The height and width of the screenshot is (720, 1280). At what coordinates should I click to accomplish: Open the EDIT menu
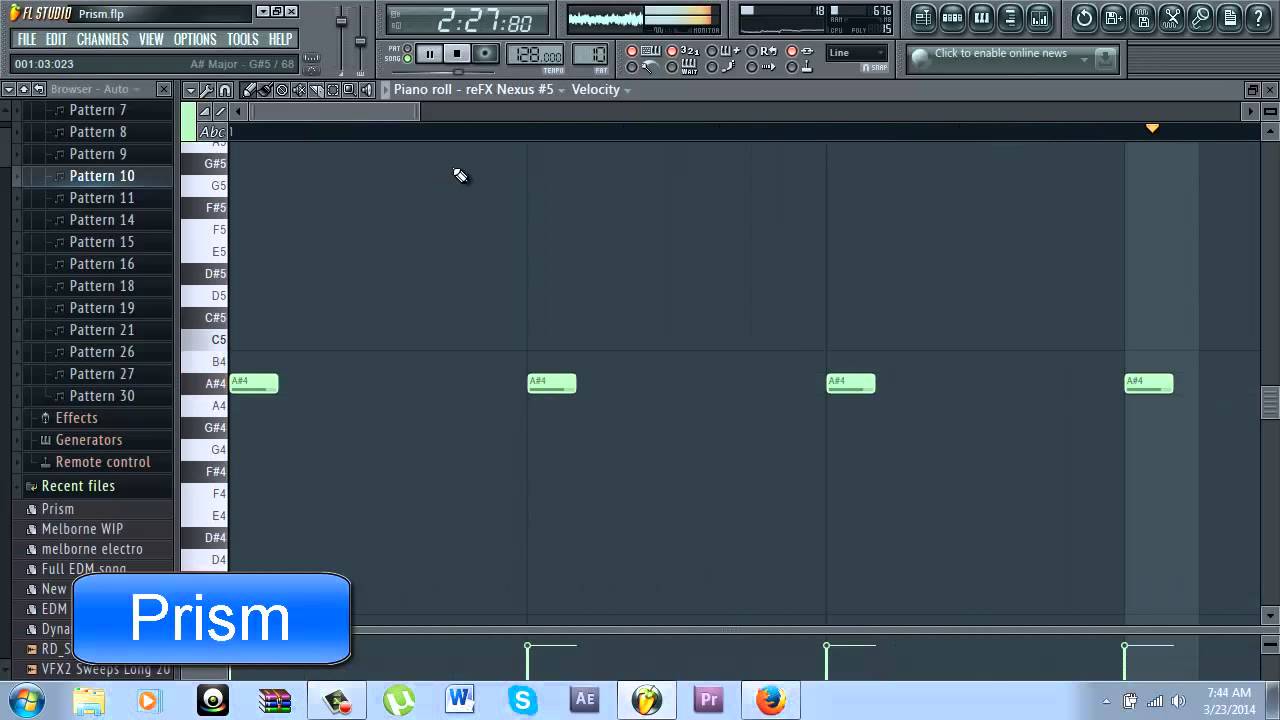[x=56, y=39]
